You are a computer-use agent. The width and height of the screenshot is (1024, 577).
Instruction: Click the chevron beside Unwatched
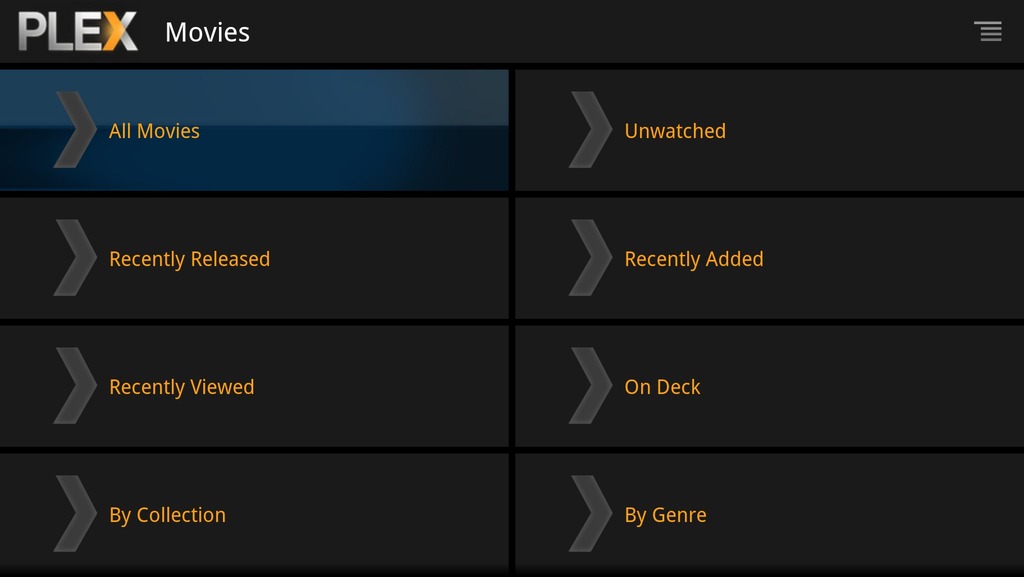(x=590, y=130)
